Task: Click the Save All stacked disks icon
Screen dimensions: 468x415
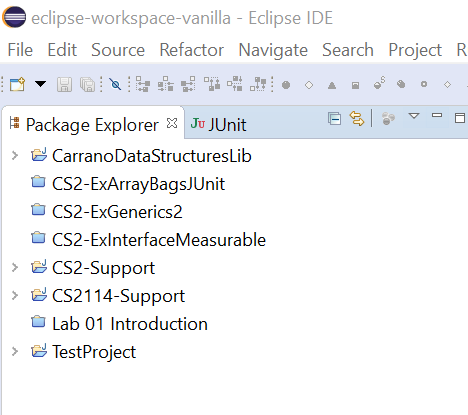Action: (x=87, y=84)
